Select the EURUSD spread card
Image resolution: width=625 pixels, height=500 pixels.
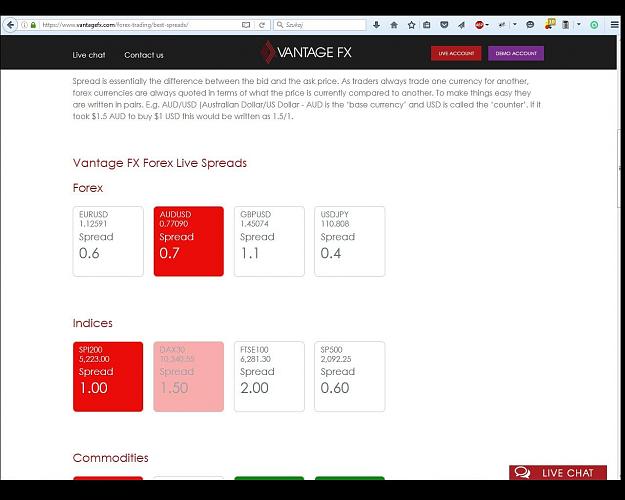108,241
